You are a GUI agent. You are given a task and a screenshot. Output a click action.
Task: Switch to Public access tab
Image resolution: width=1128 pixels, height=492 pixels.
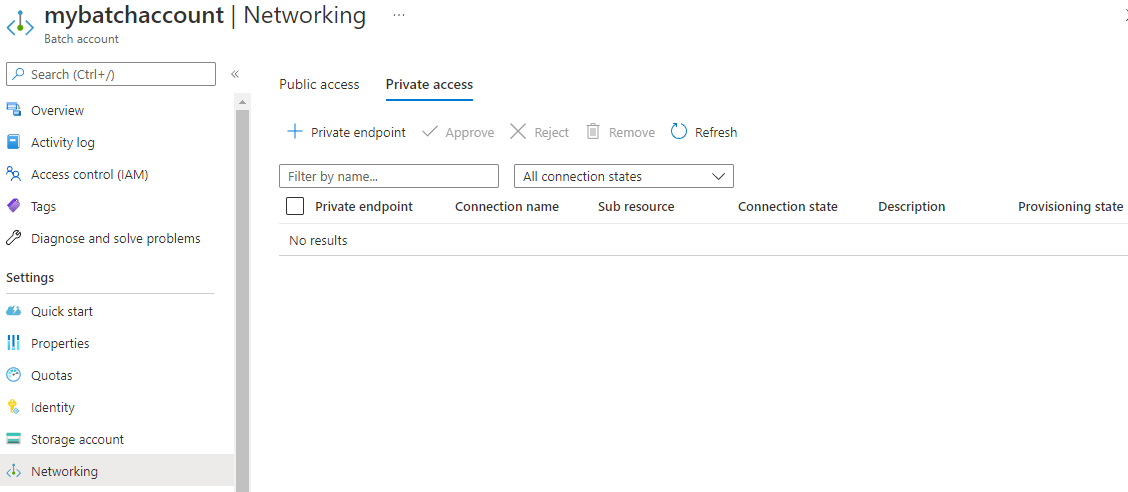tap(319, 84)
